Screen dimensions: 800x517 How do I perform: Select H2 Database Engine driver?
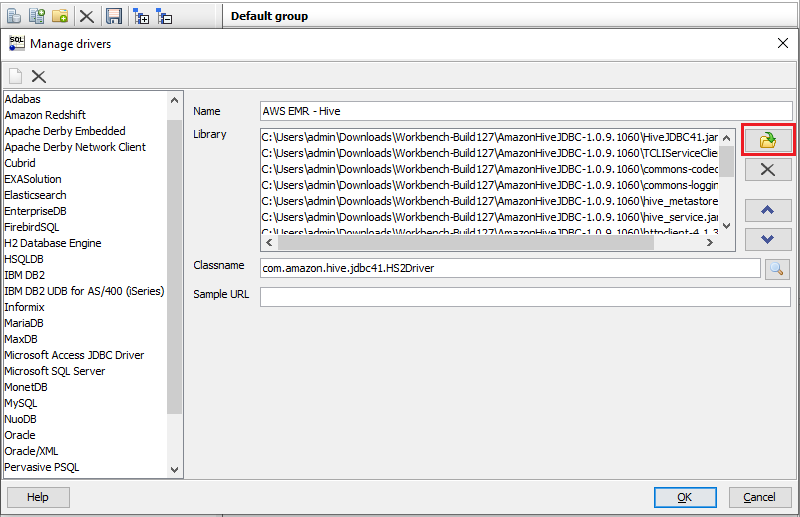85,243
